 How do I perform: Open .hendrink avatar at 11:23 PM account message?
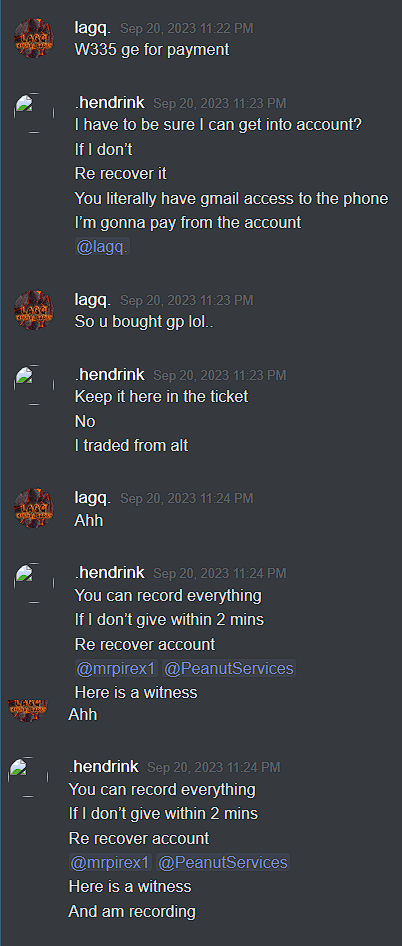coord(34,113)
